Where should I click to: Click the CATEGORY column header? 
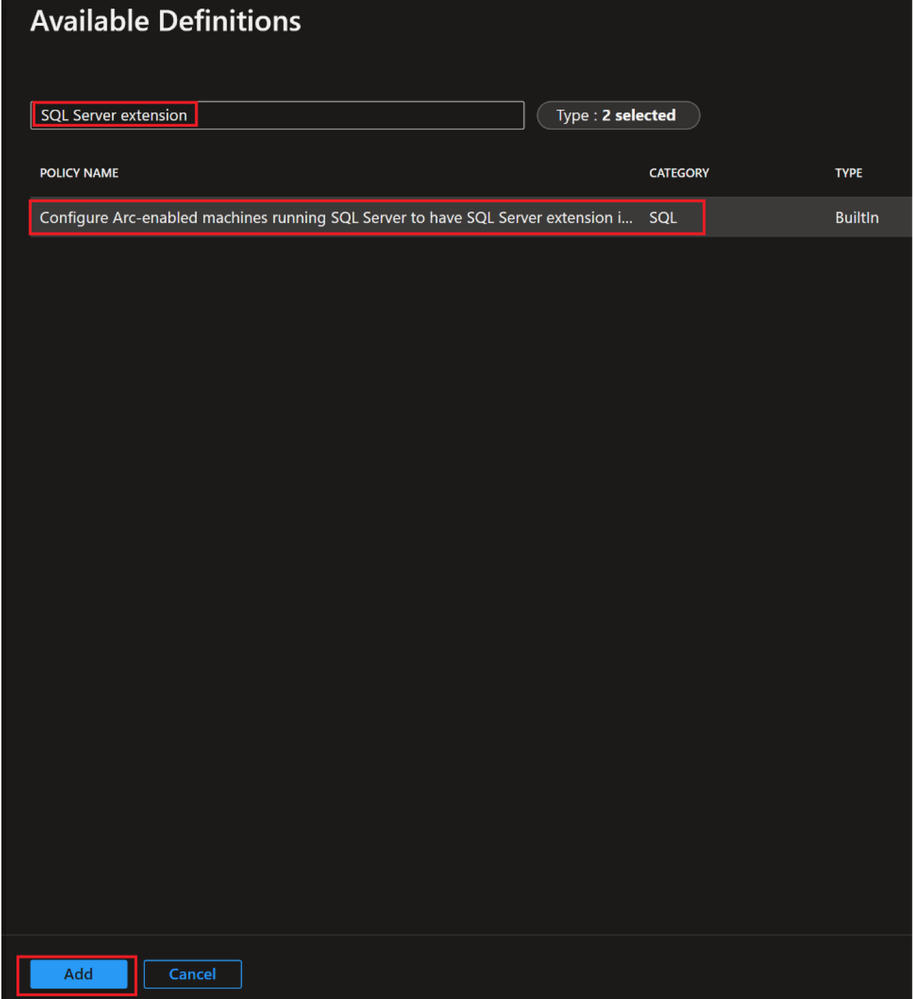click(x=679, y=173)
